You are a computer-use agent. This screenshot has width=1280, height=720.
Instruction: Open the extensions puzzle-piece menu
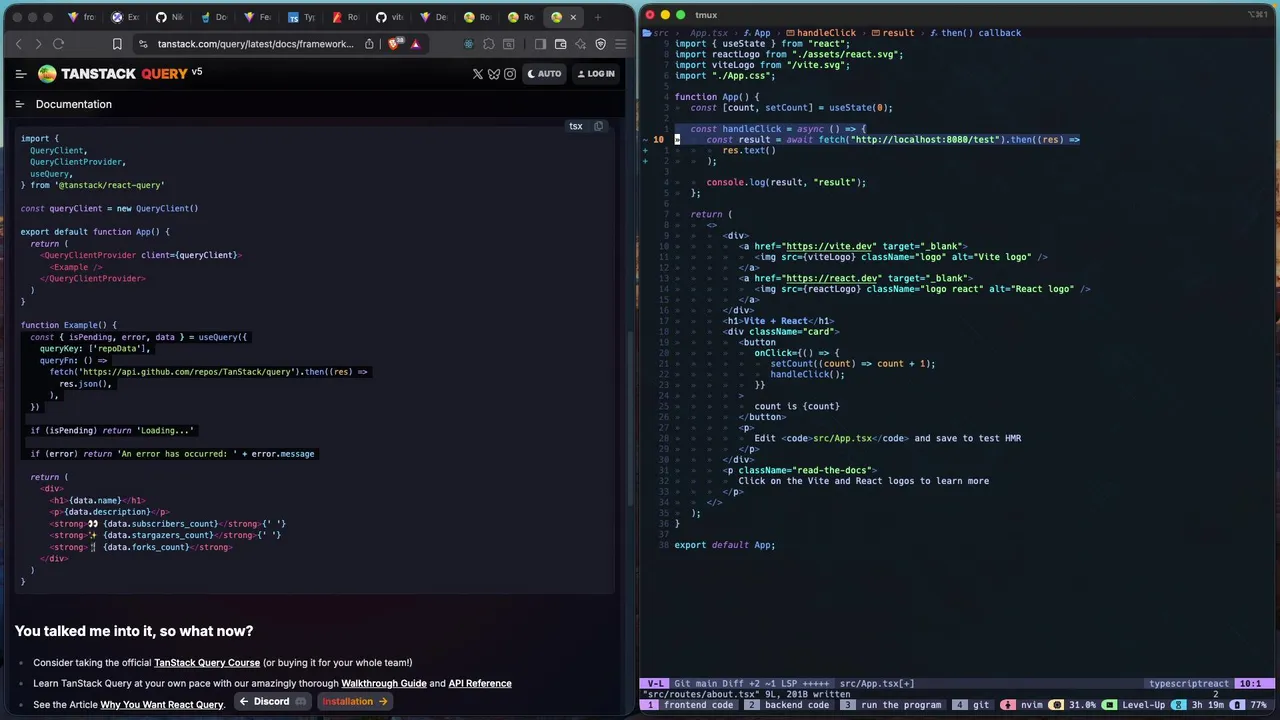click(488, 44)
